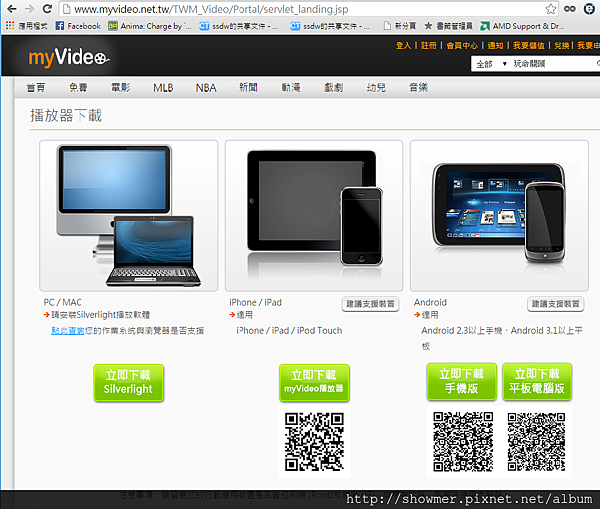Click the myVideo logo
The image size is (600, 509).
tap(69, 58)
